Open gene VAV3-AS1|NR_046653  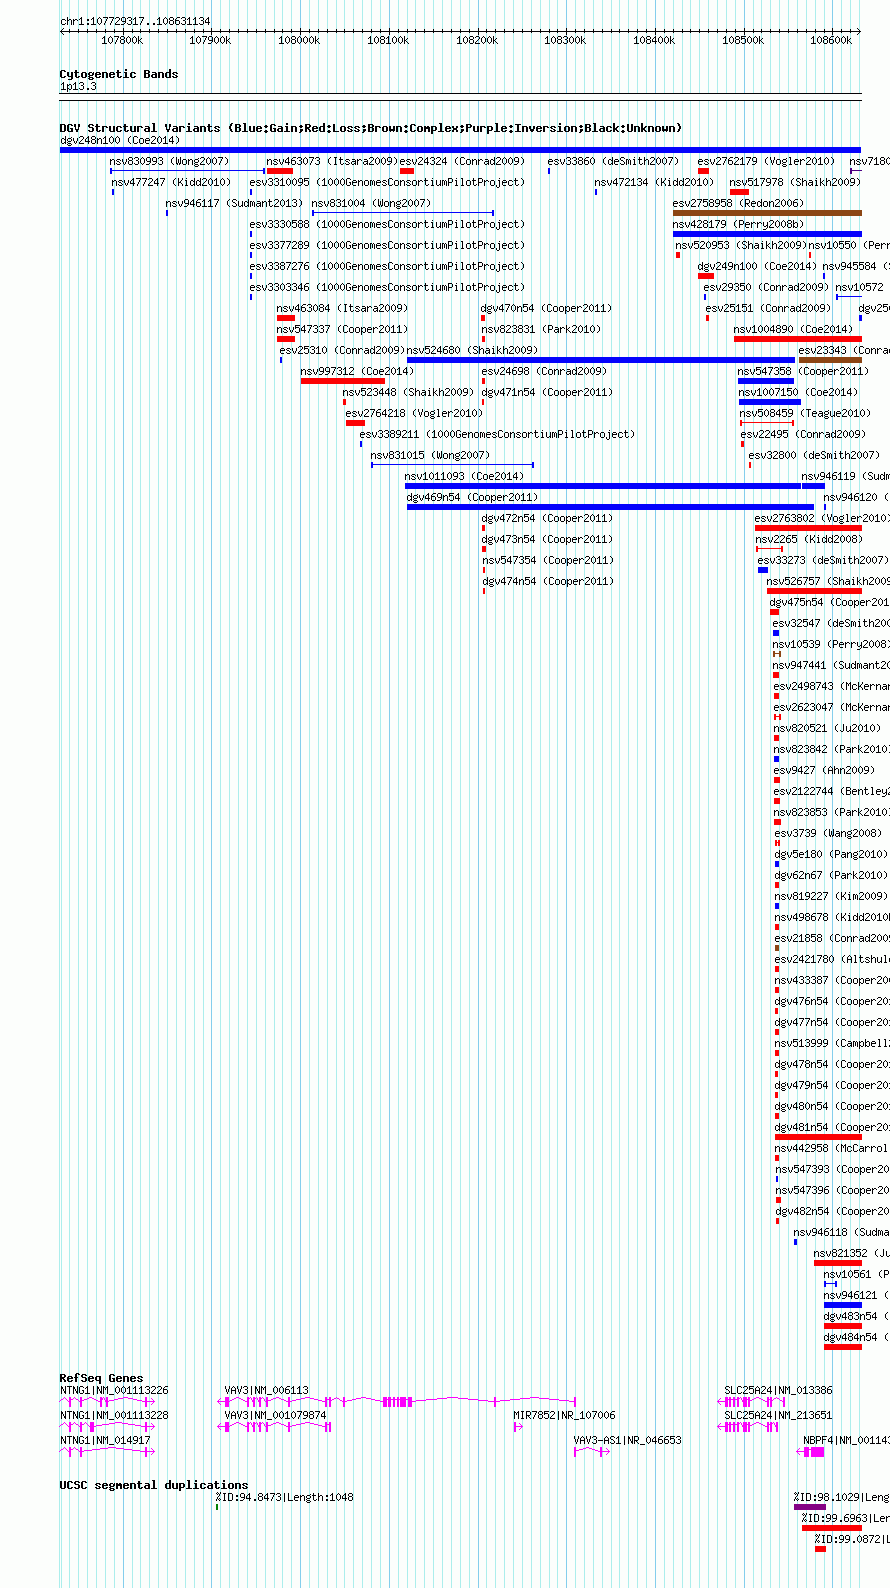coord(628,1440)
